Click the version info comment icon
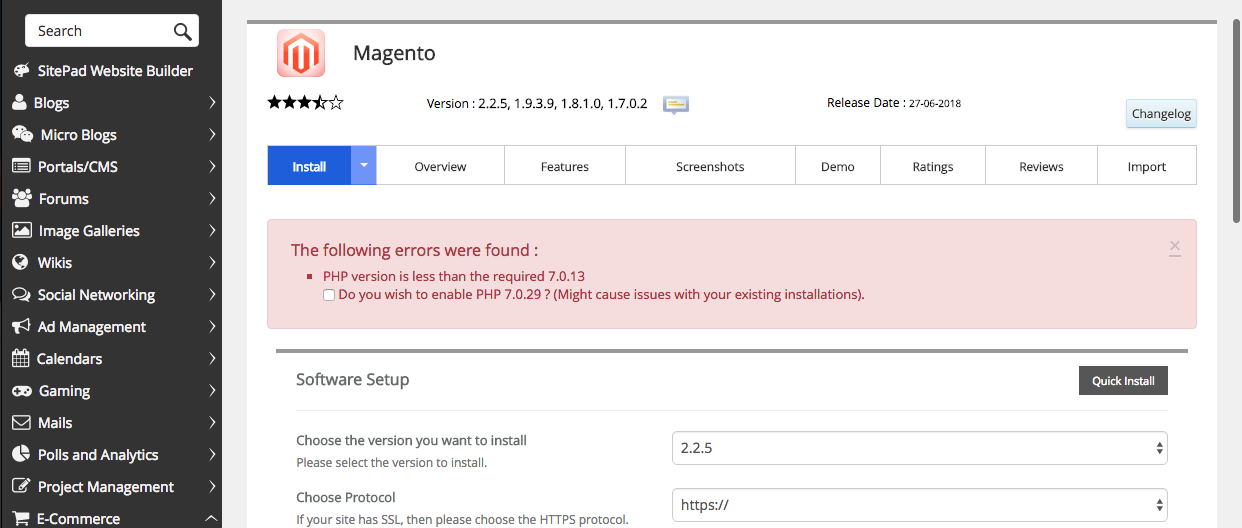This screenshot has width=1242, height=528. [676, 104]
